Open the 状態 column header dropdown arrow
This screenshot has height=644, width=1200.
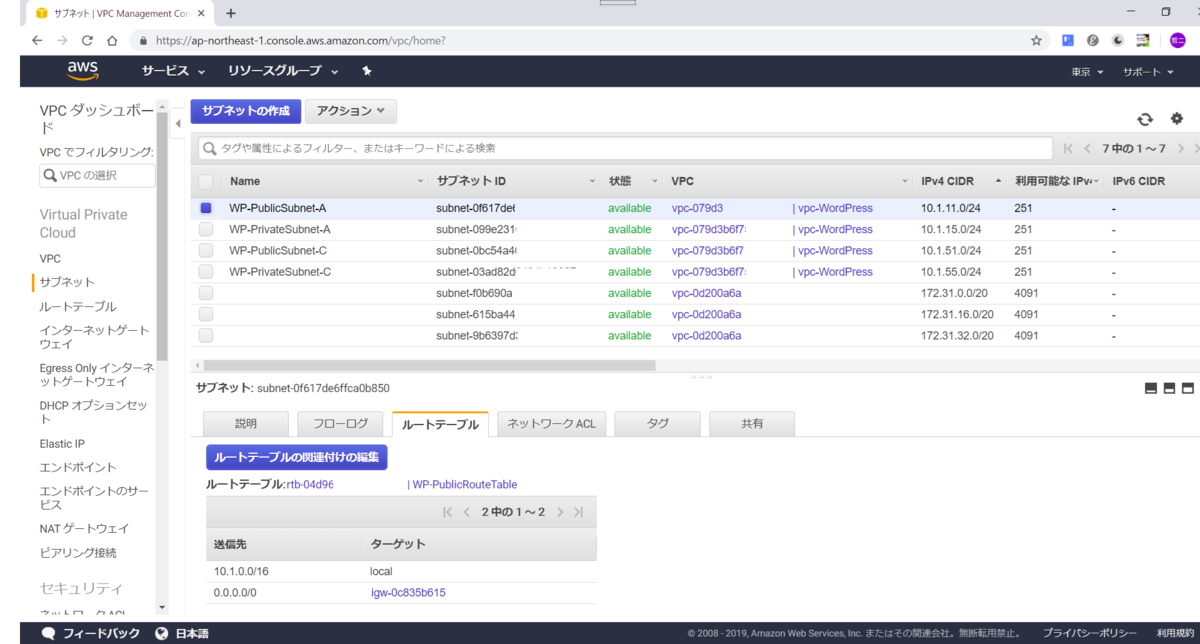(x=655, y=181)
